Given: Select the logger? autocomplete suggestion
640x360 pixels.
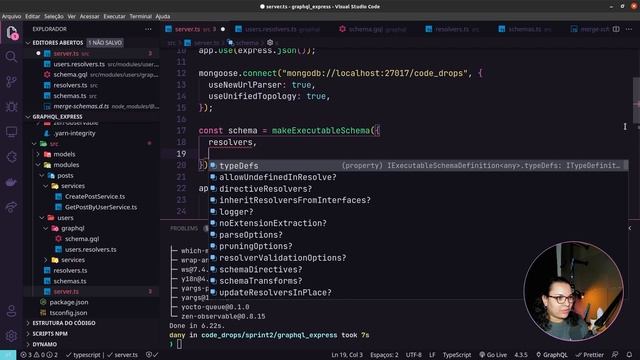Looking at the screenshot, I should (418, 212).
